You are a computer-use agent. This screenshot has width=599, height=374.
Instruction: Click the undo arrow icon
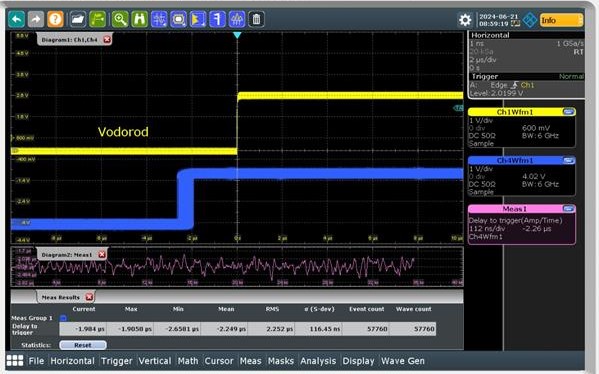pyautogui.click(x=16, y=19)
